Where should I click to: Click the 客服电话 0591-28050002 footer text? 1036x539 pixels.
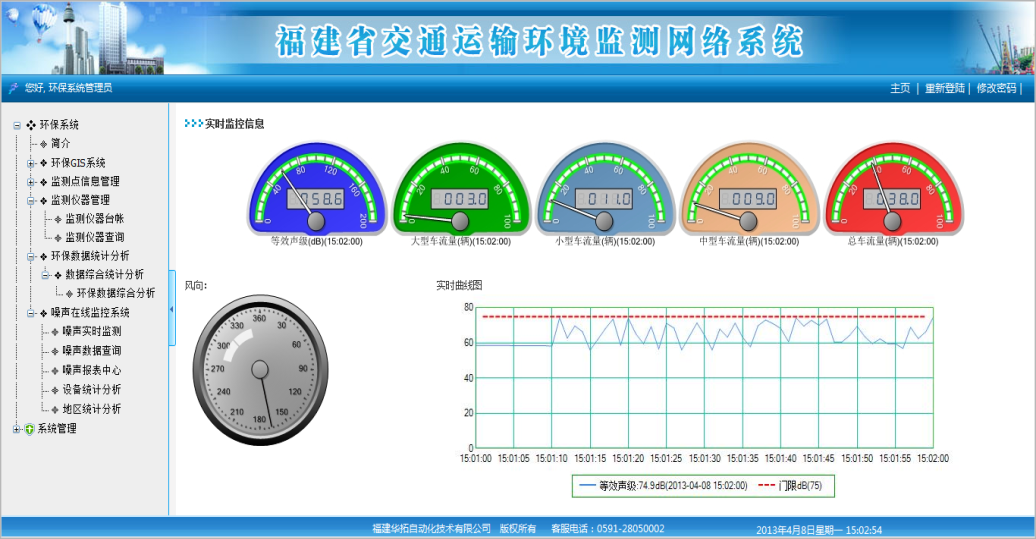click(x=608, y=528)
